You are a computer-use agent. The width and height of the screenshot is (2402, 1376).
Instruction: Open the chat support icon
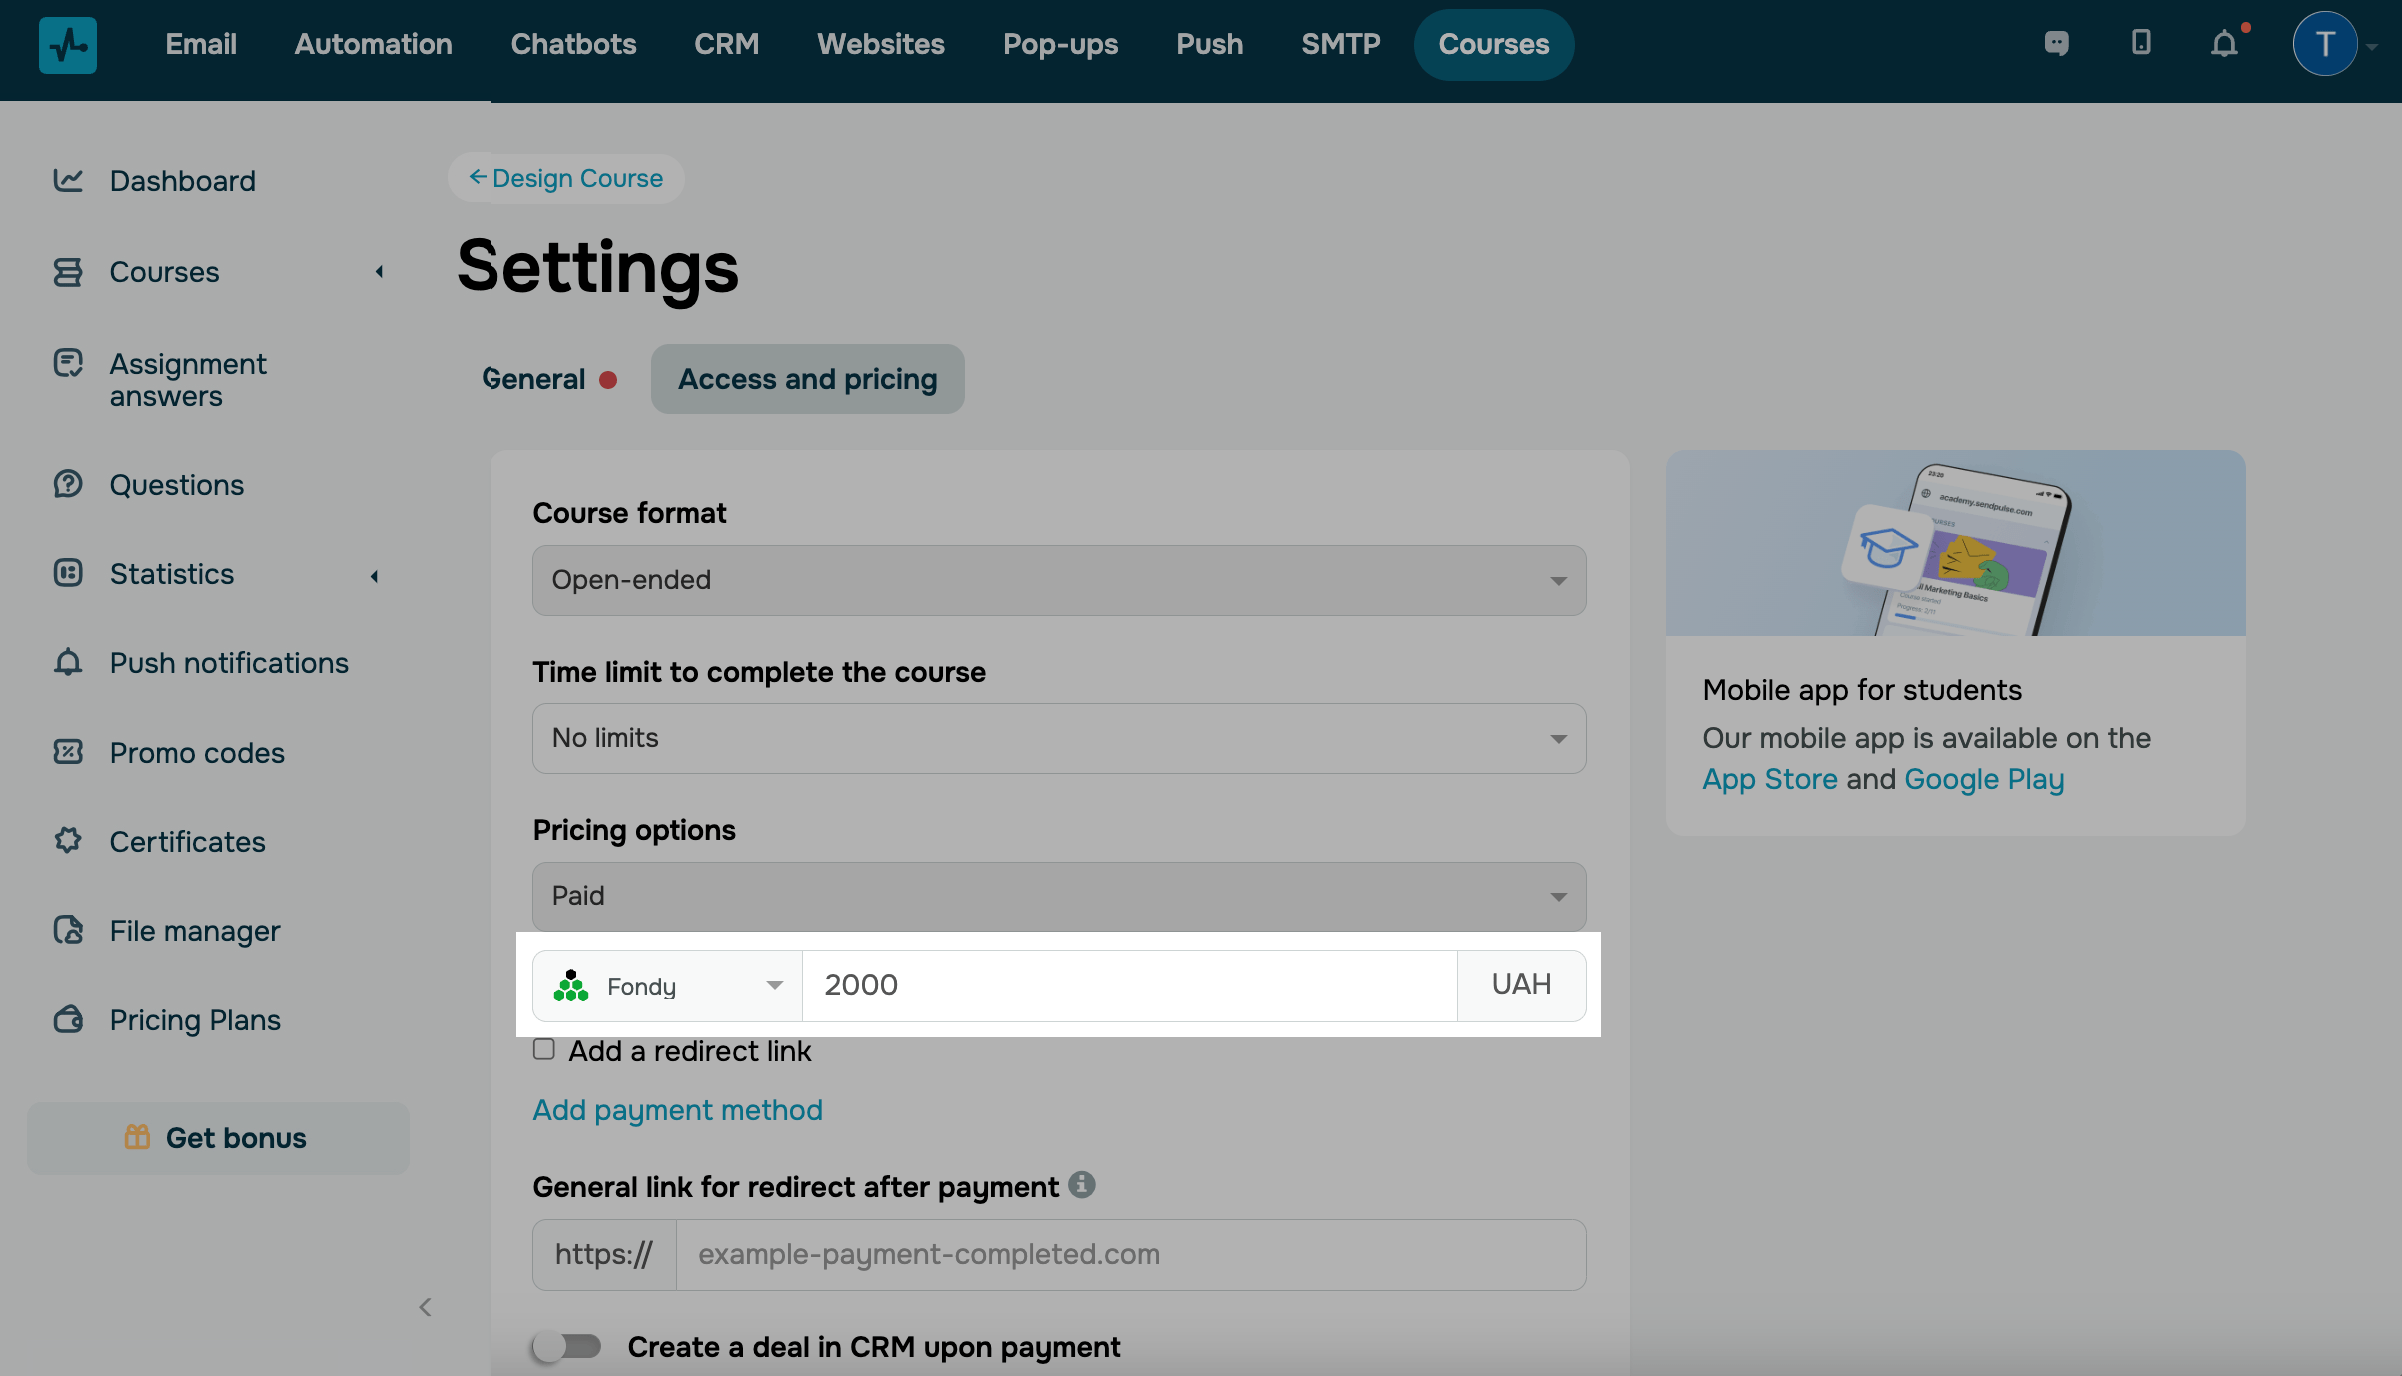coord(2056,44)
